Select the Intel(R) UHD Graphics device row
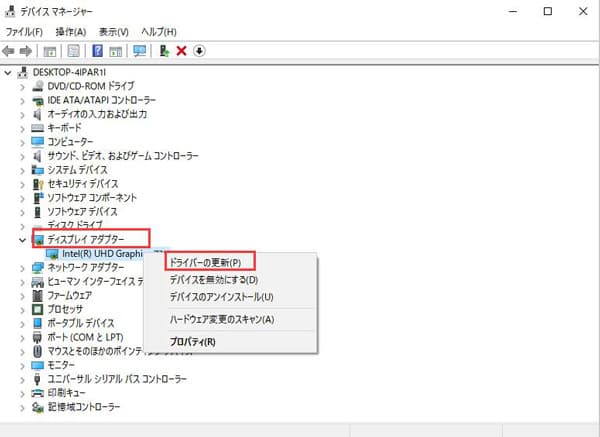This screenshot has height=437, width=600. 105,254
